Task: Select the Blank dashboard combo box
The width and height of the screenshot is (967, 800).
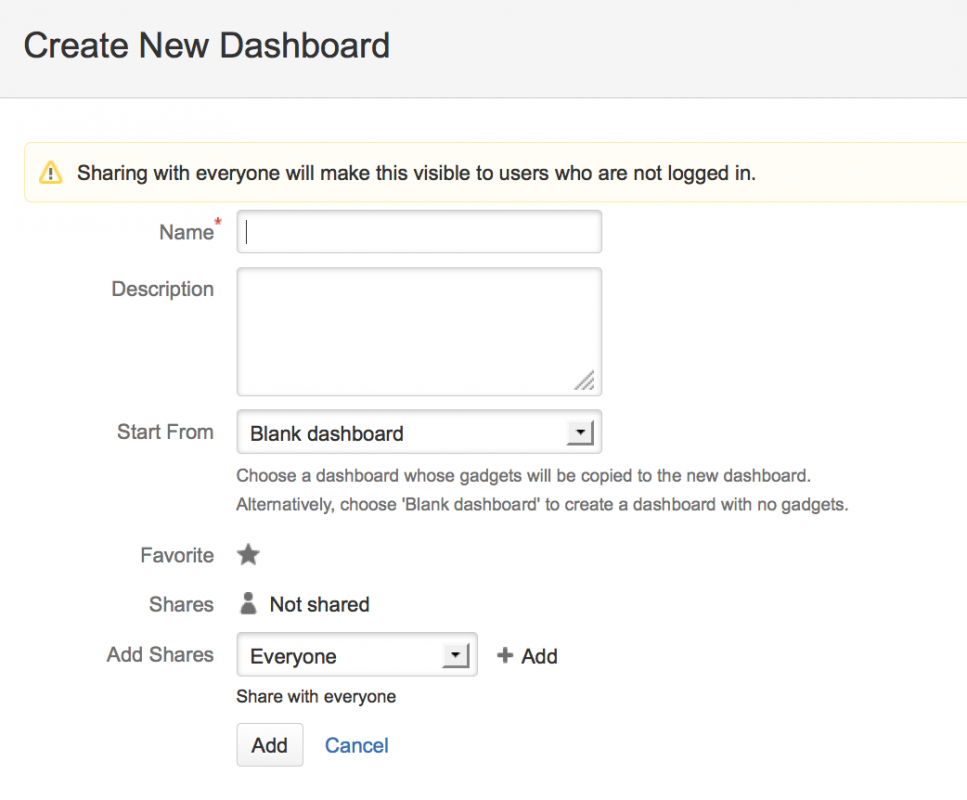Action: [400, 433]
